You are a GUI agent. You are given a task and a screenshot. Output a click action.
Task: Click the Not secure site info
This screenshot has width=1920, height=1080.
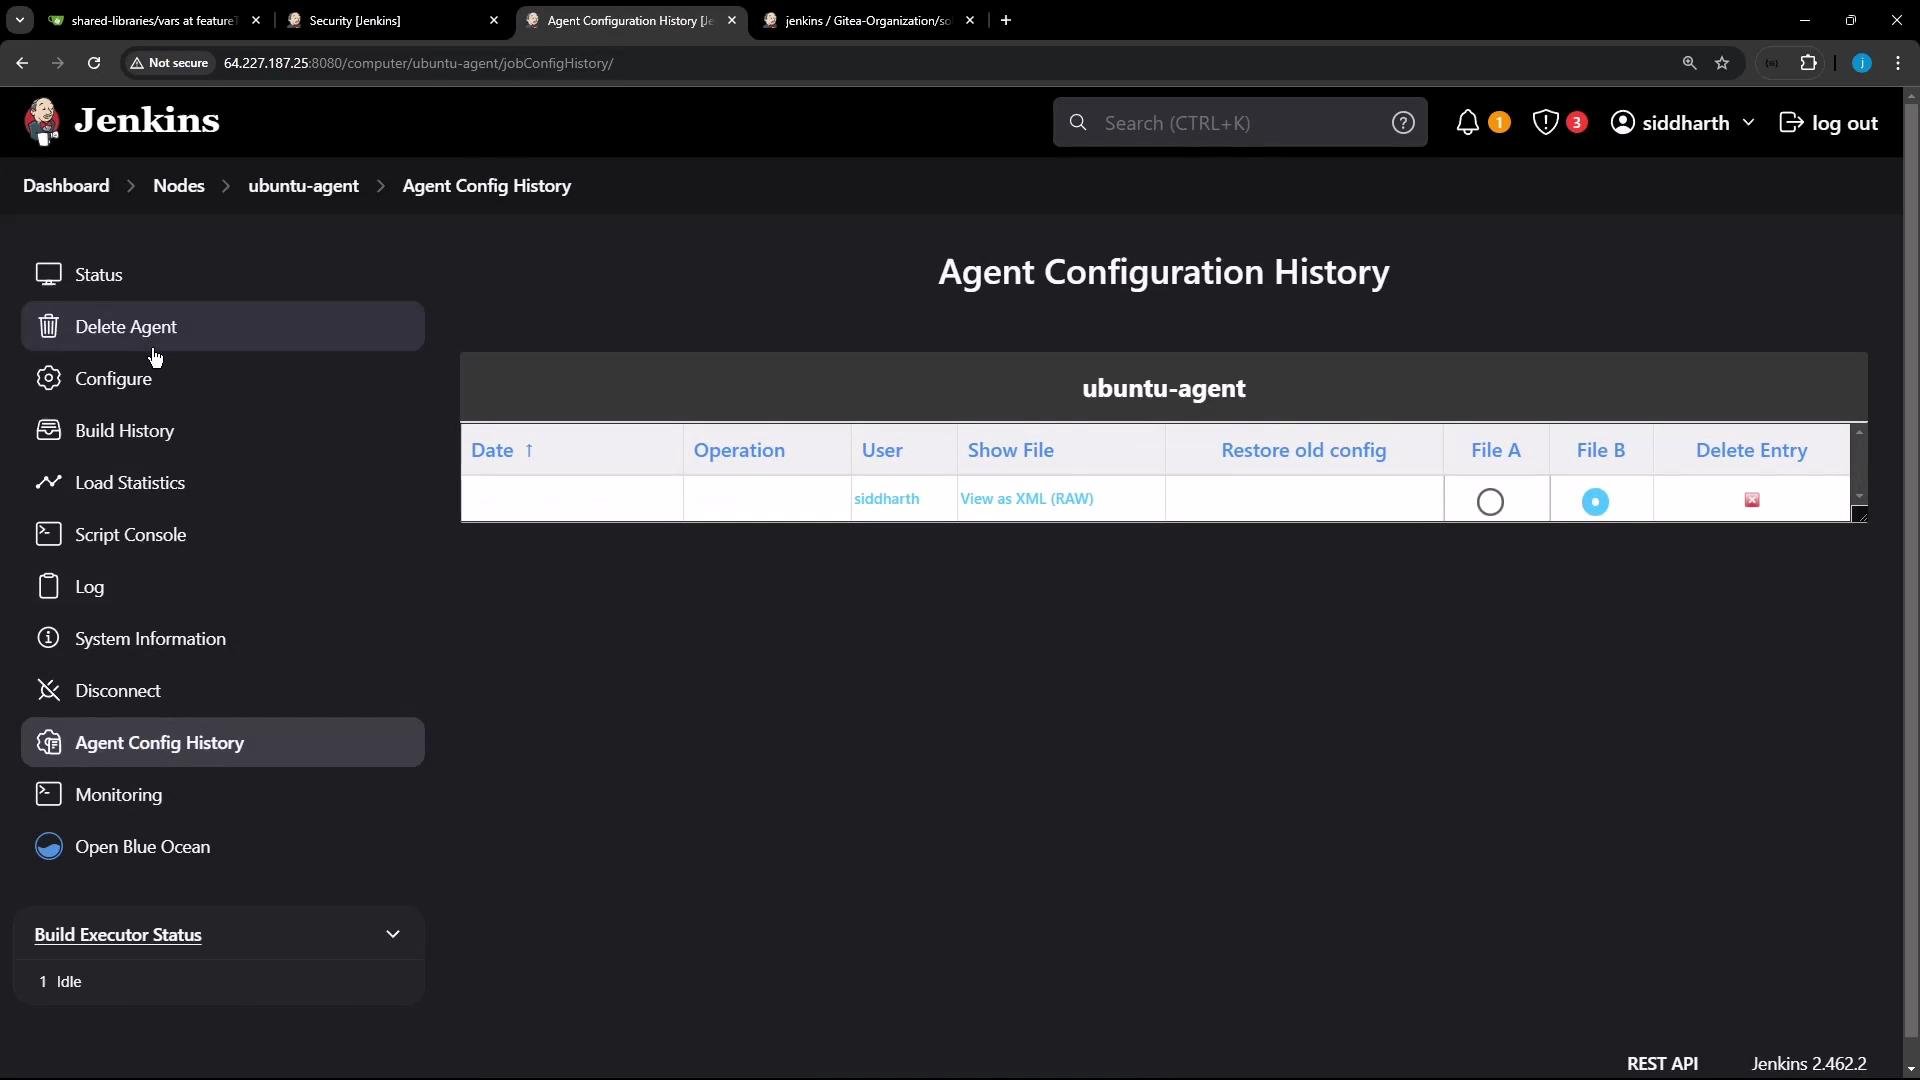(169, 63)
